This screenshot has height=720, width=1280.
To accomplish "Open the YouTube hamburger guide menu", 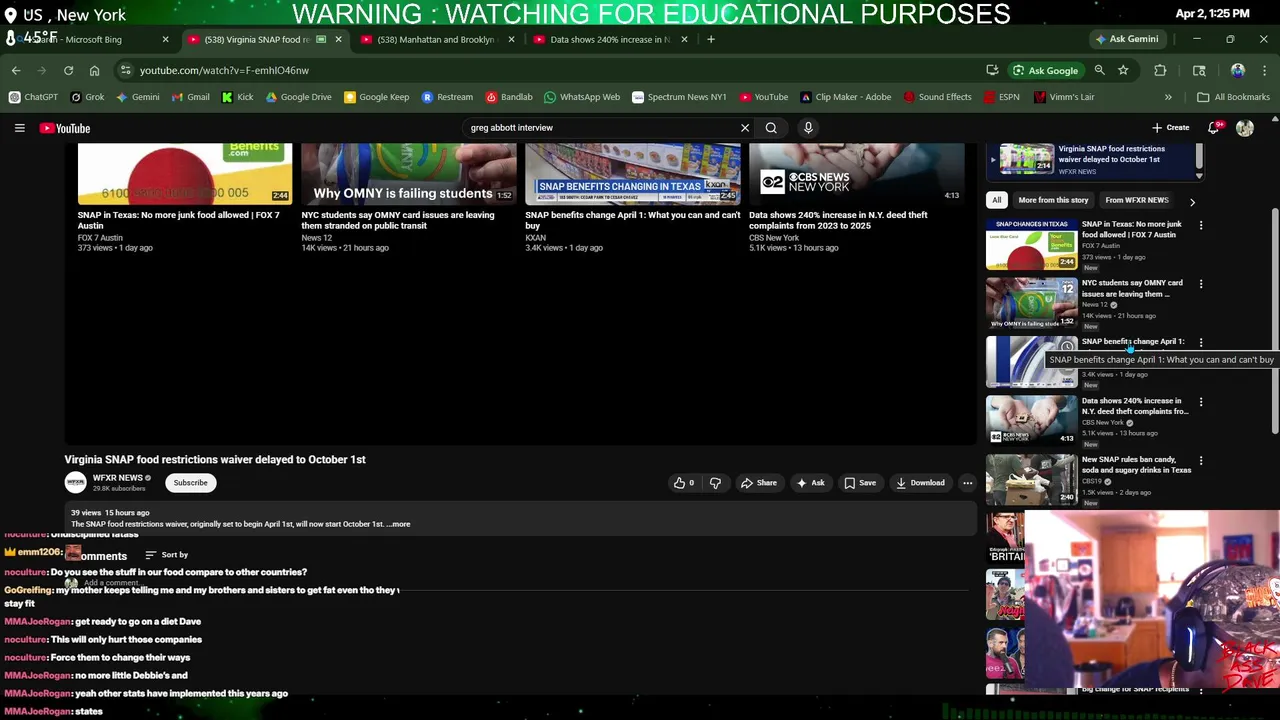I will (19, 128).
